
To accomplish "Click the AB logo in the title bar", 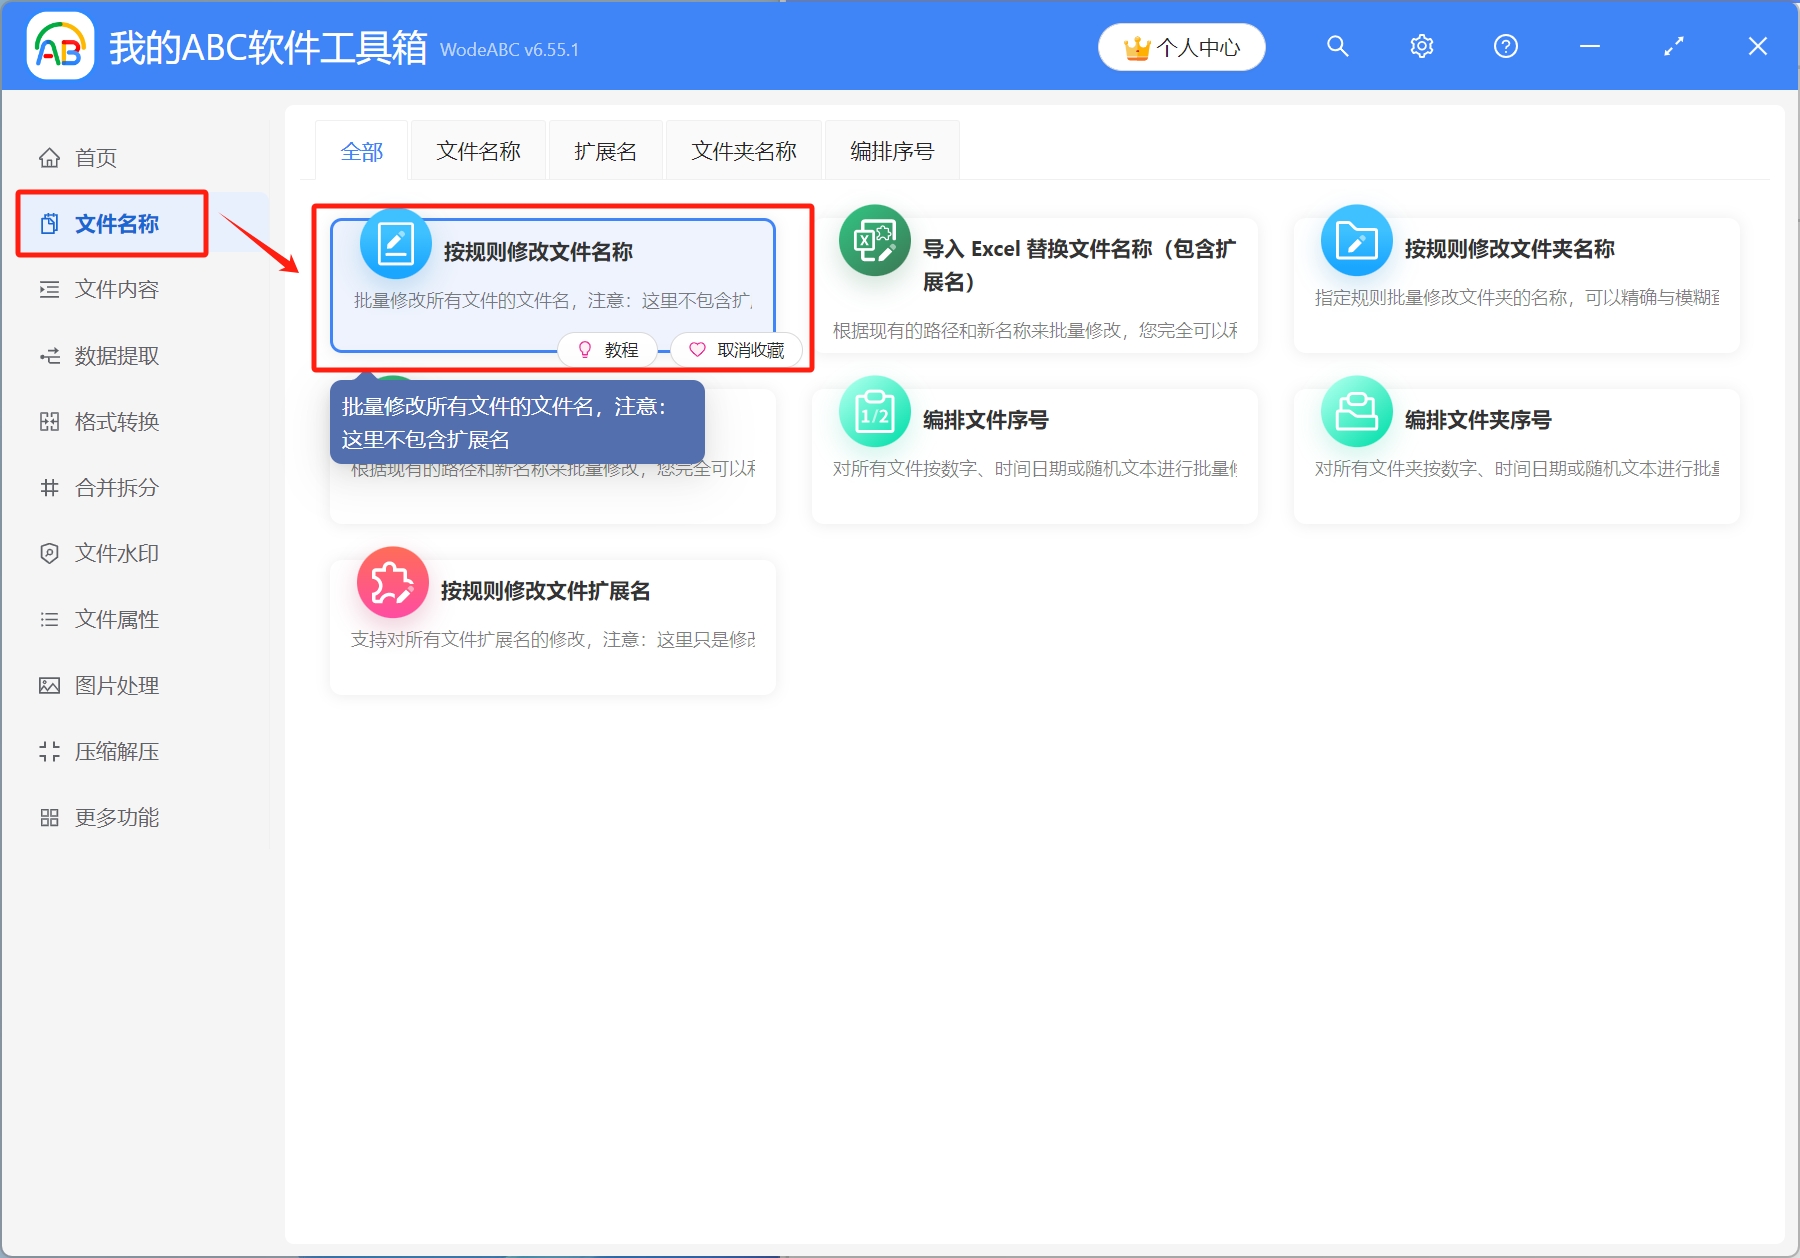I will click(59, 46).
